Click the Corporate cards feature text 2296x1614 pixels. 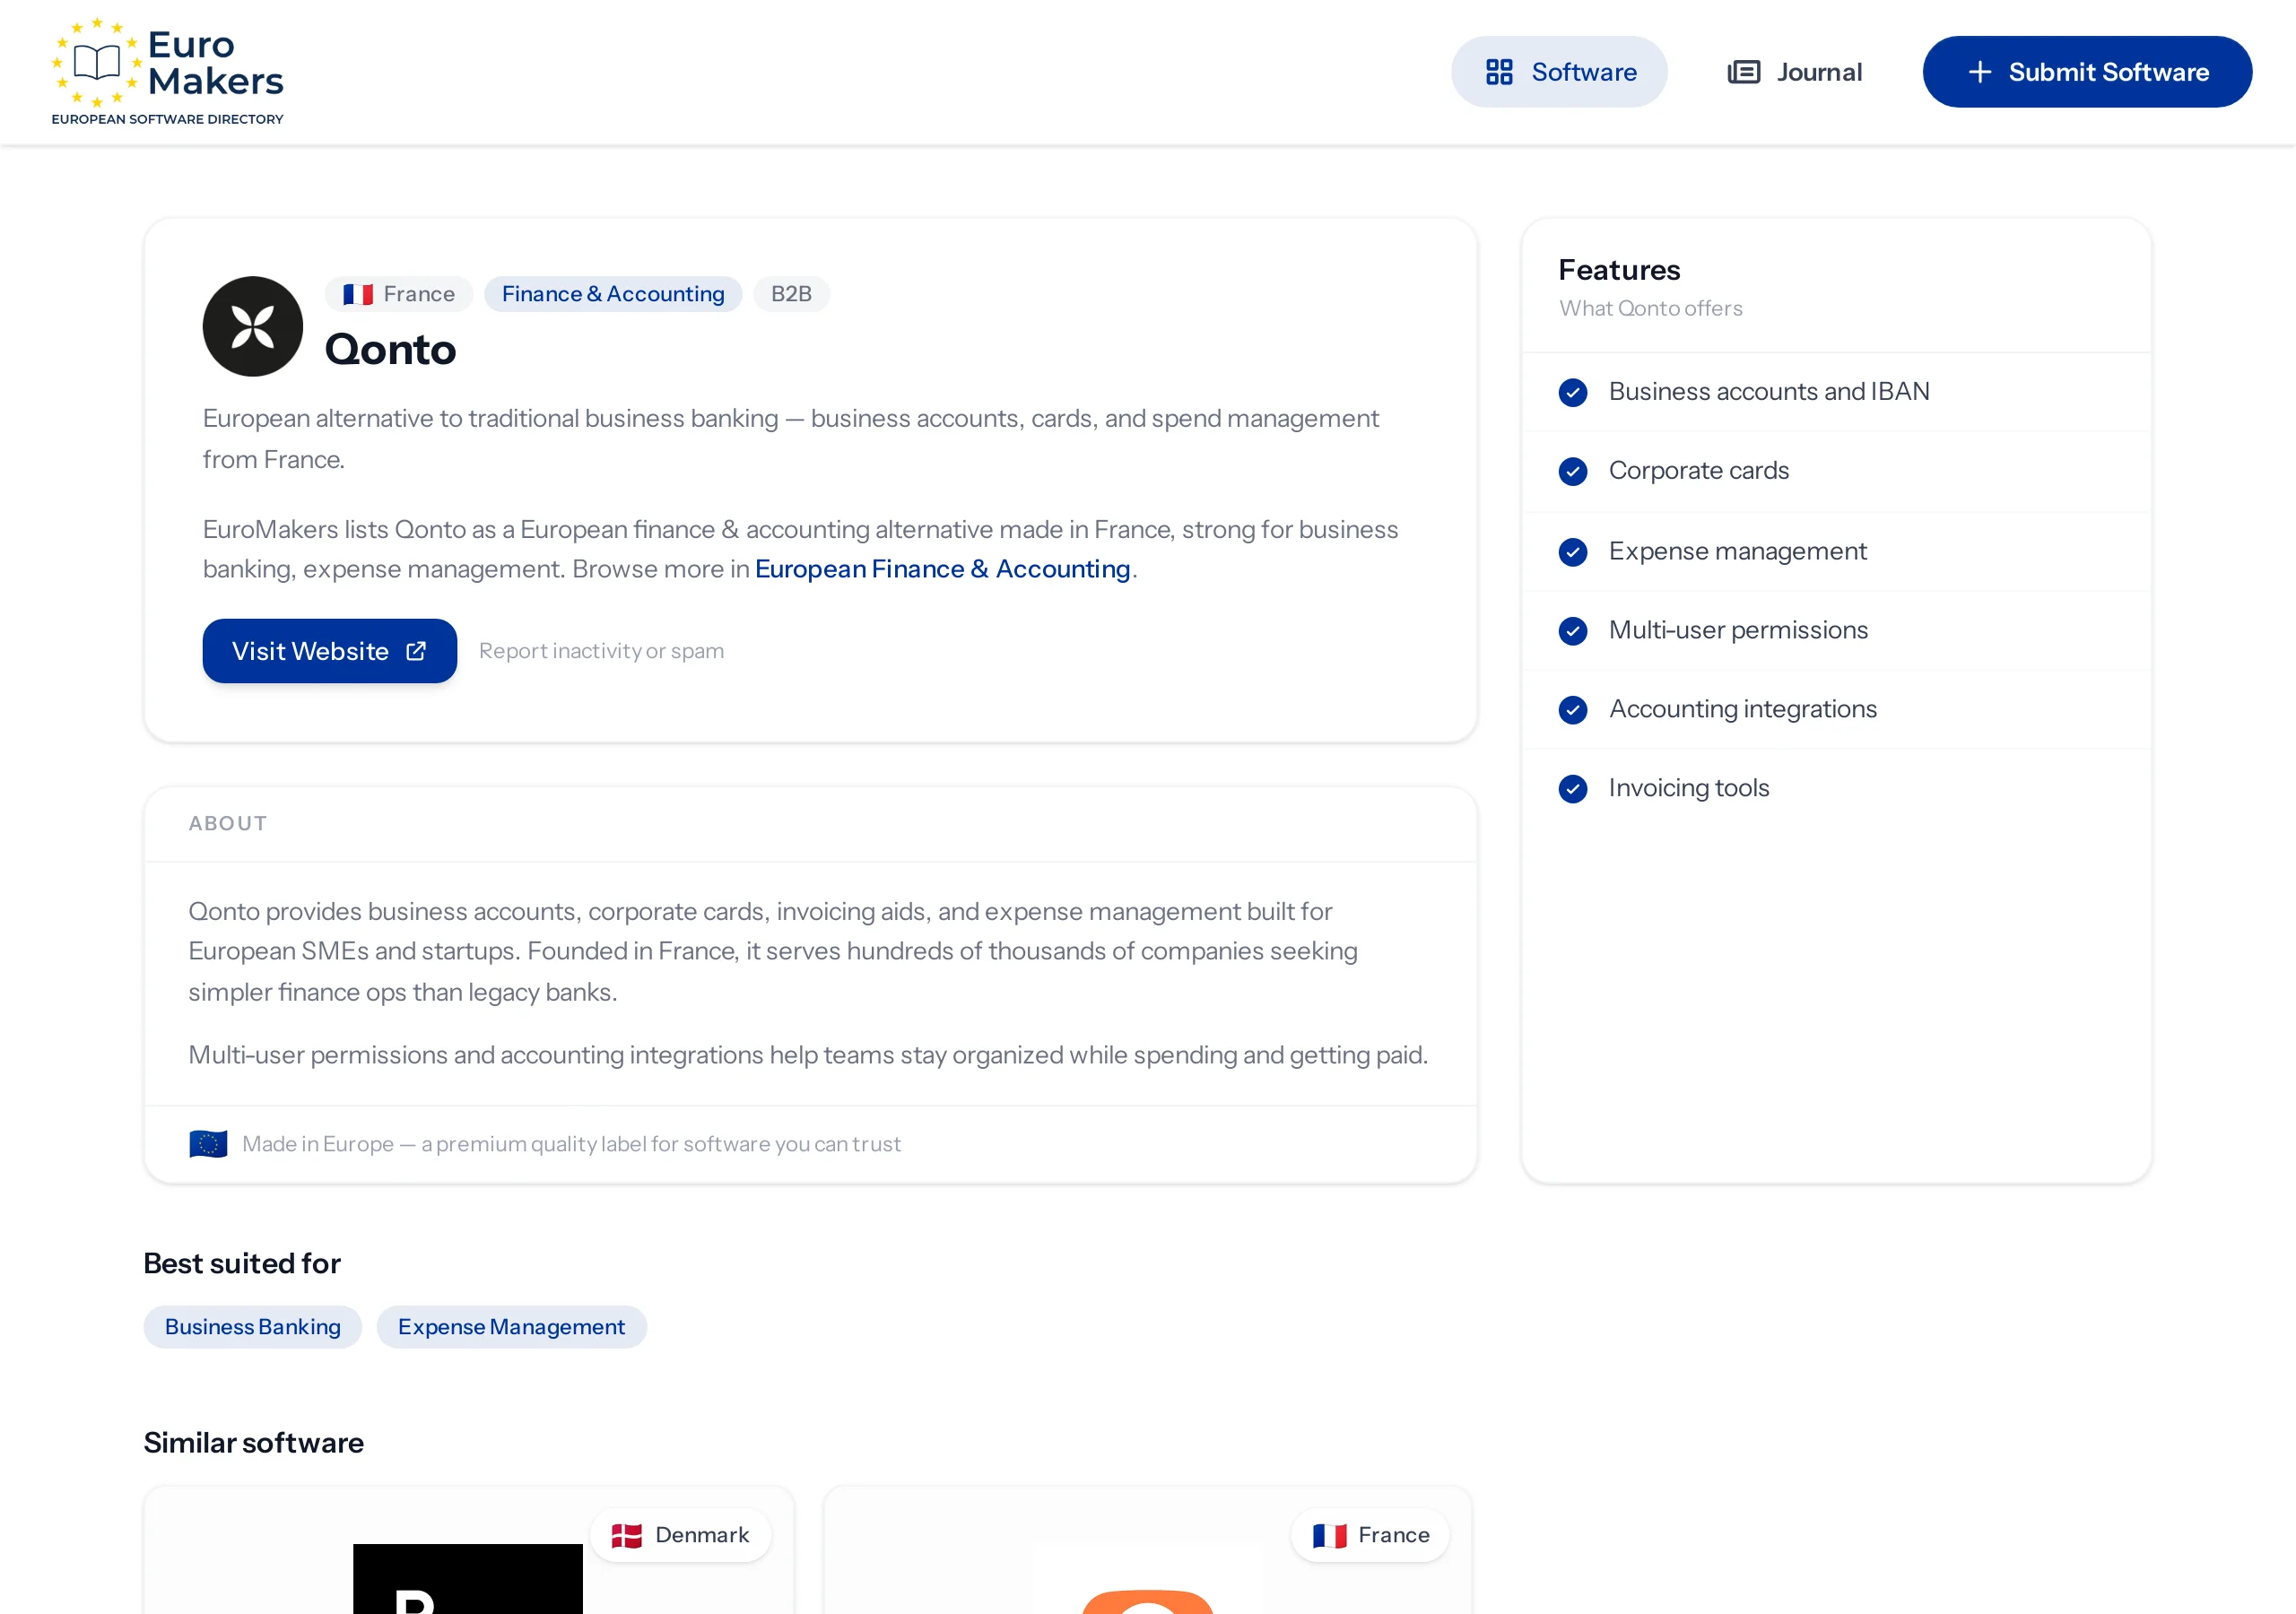point(1699,471)
